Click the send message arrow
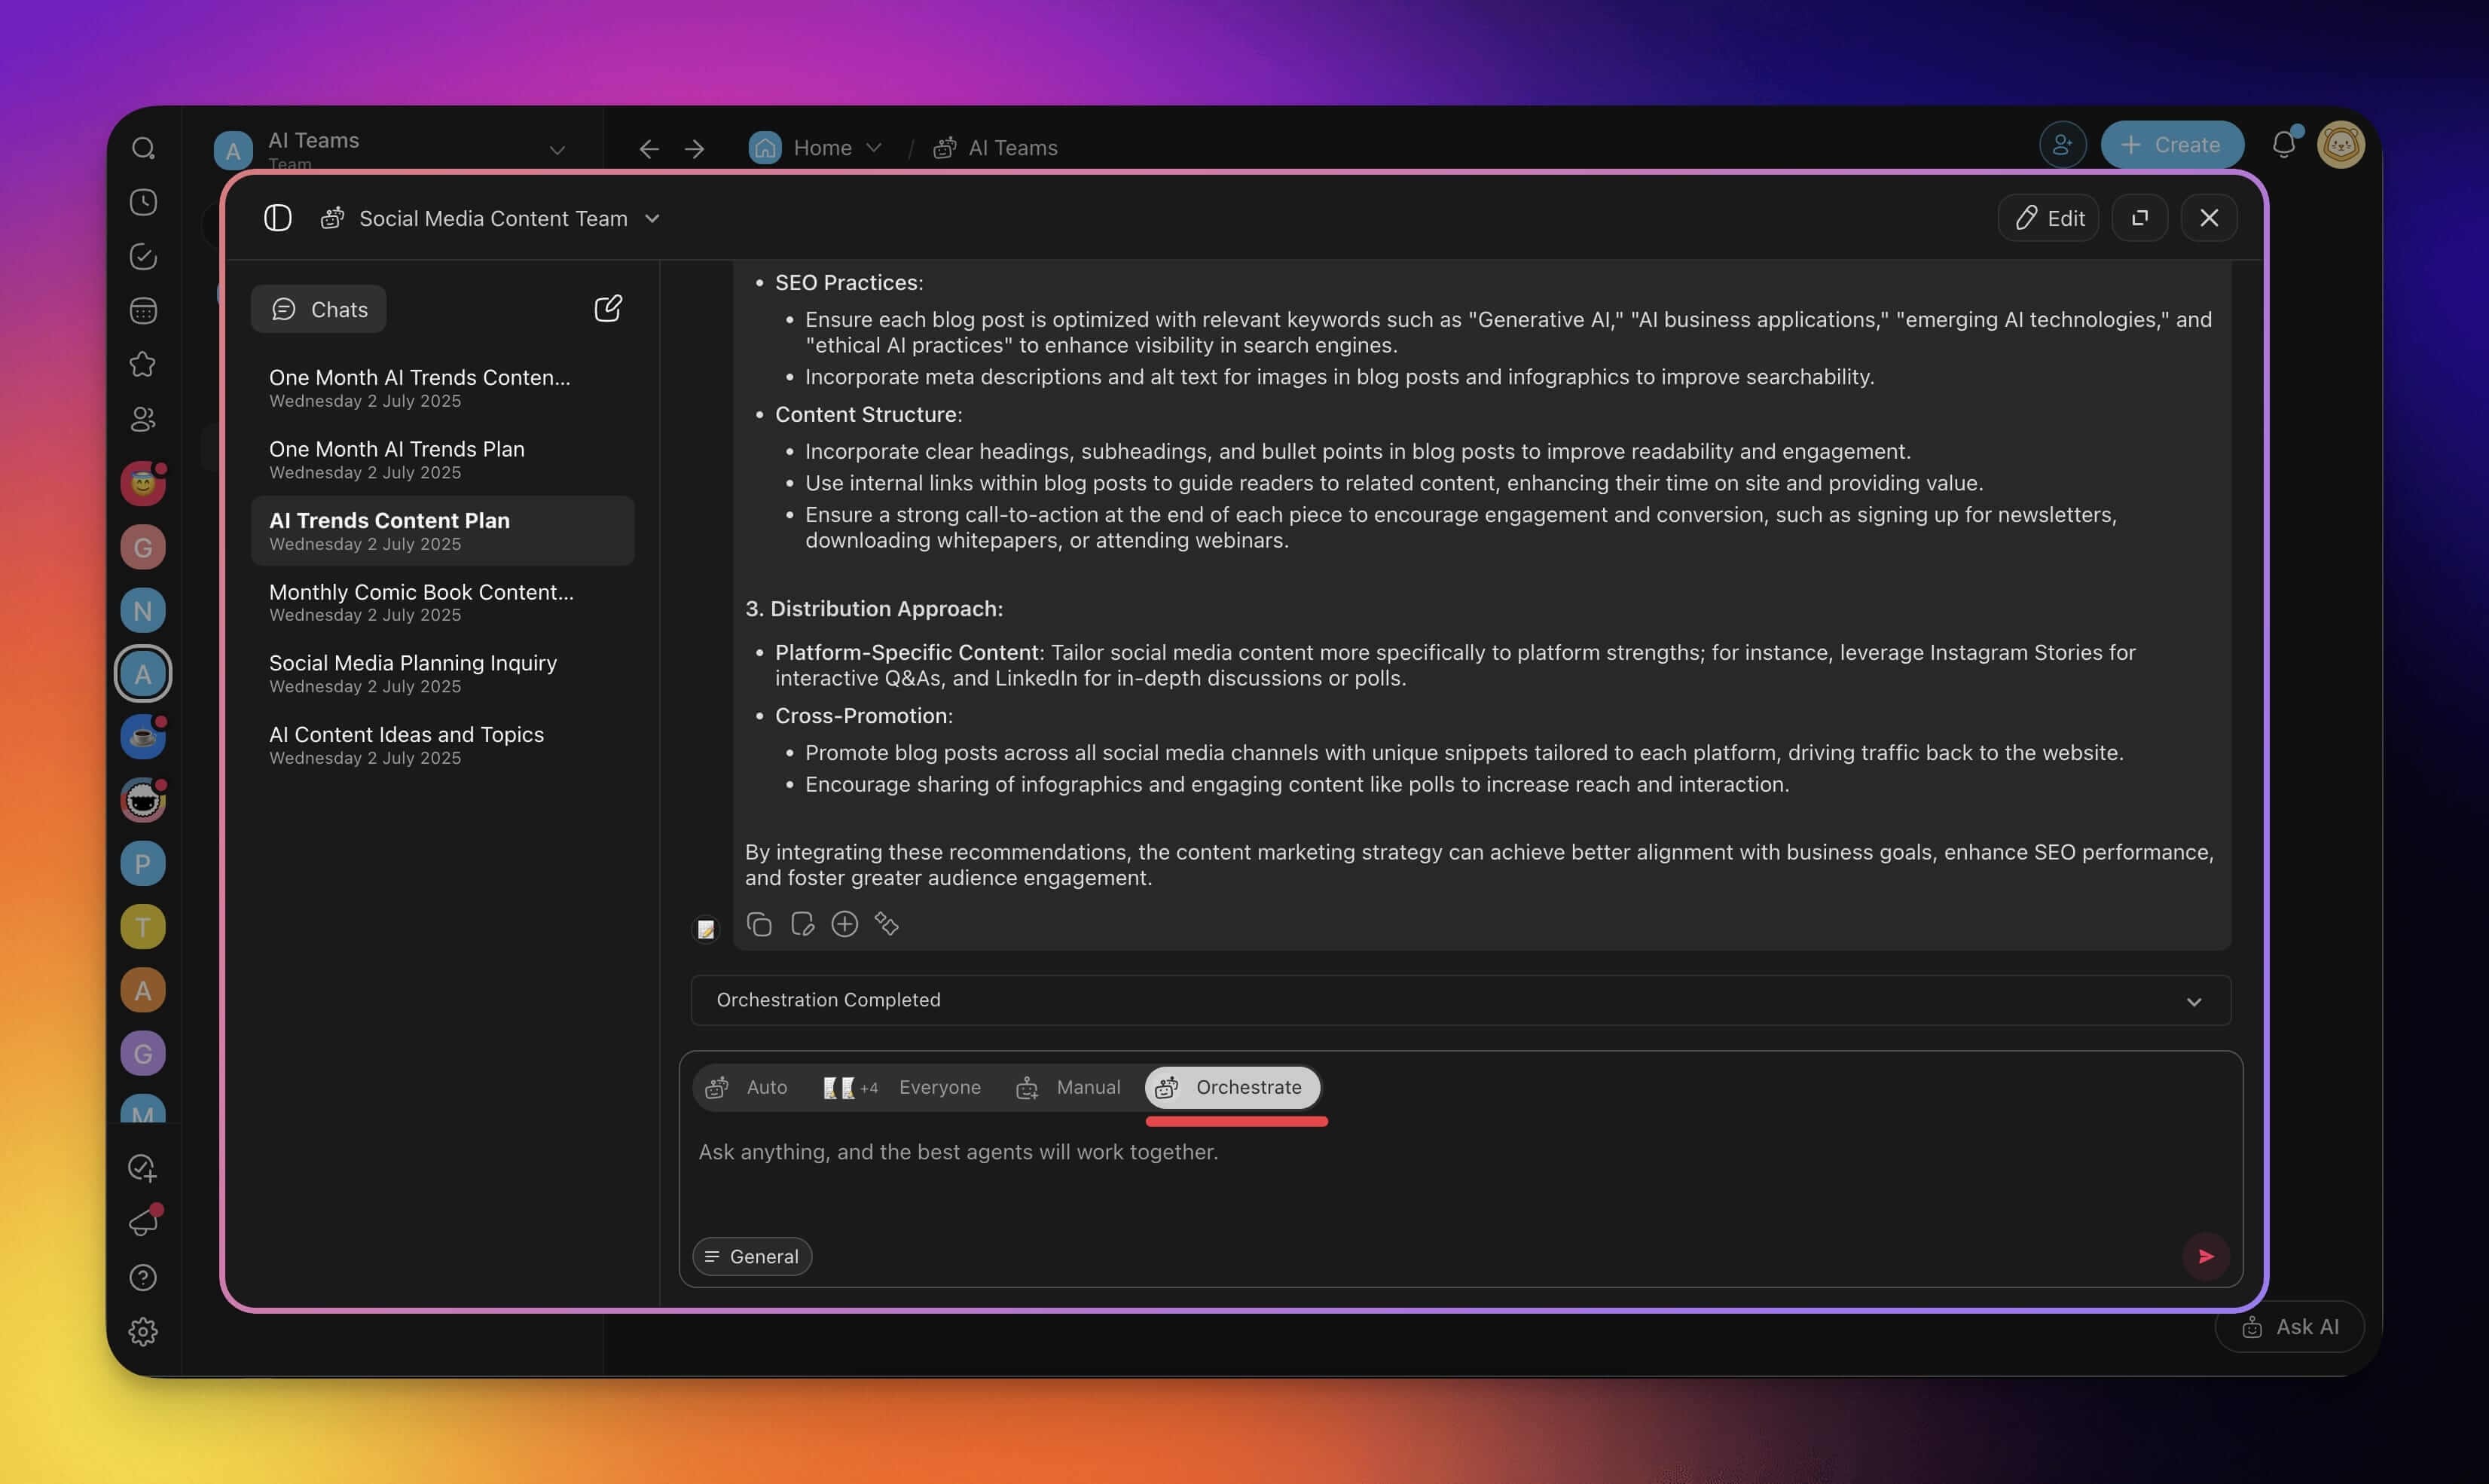 click(2205, 1256)
